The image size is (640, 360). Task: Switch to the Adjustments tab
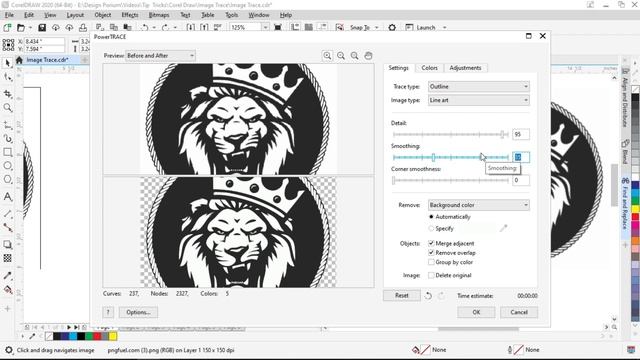coord(465,68)
